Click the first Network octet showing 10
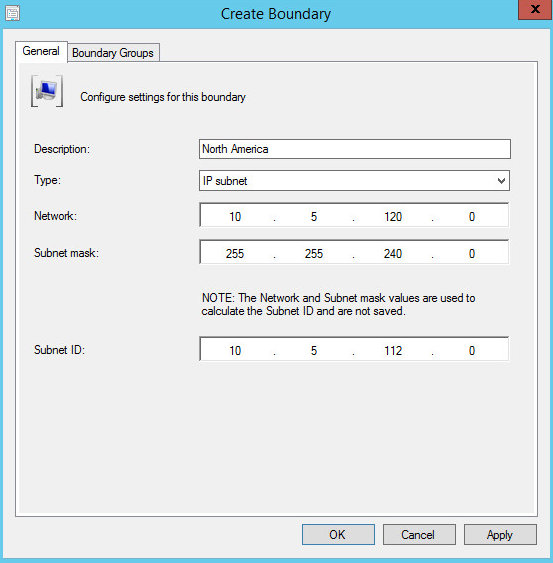This screenshot has height=563, width=553. click(235, 217)
